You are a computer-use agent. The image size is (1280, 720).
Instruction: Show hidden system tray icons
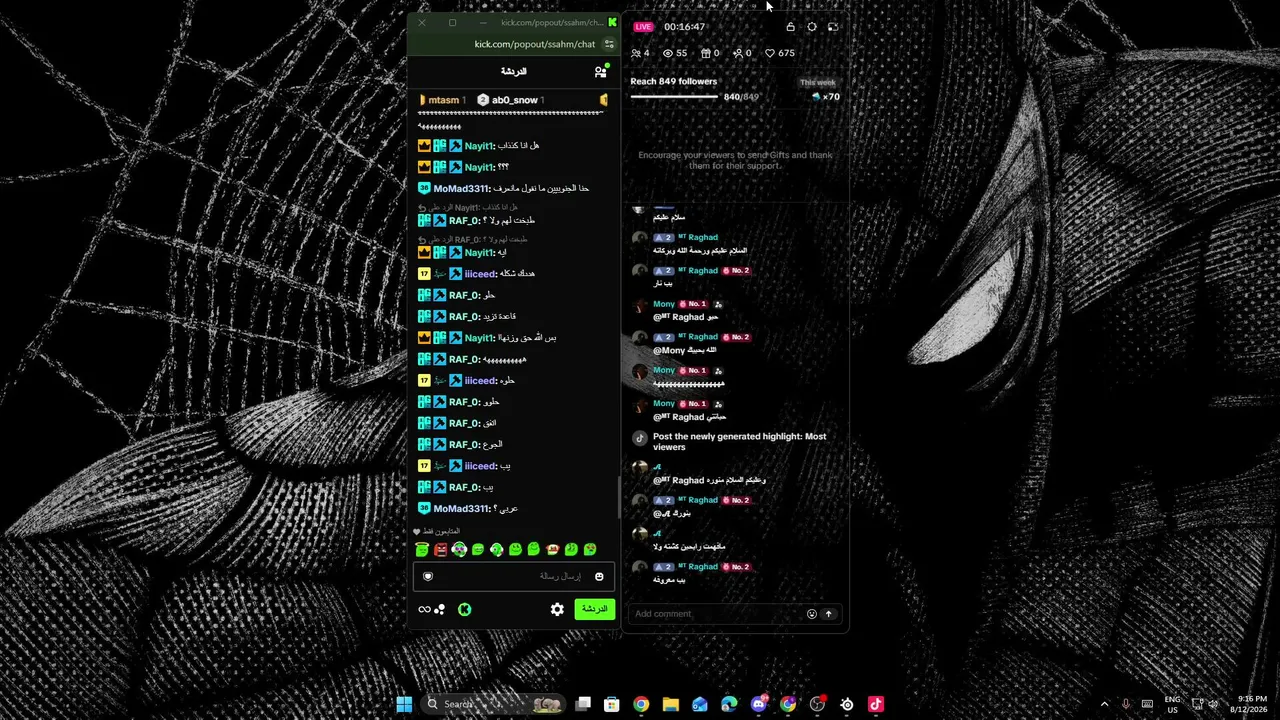tap(1104, 704)
